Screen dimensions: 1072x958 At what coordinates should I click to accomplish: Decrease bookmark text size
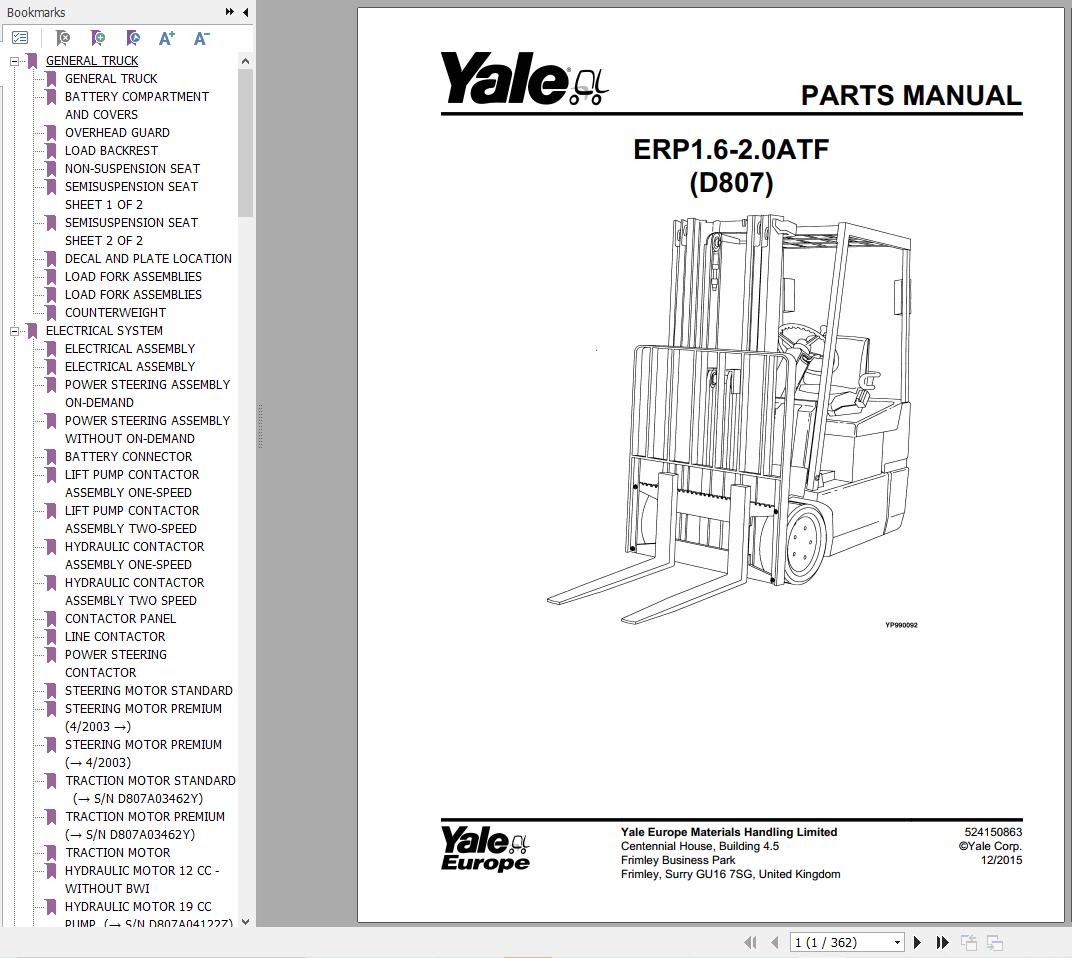[201, 38]
